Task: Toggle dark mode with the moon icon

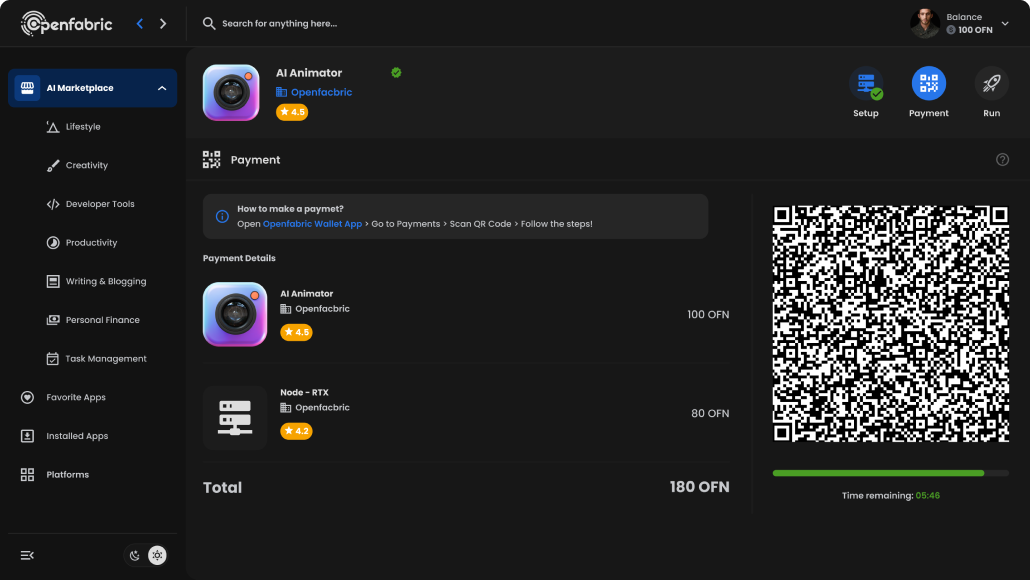Action: (134, 555)
